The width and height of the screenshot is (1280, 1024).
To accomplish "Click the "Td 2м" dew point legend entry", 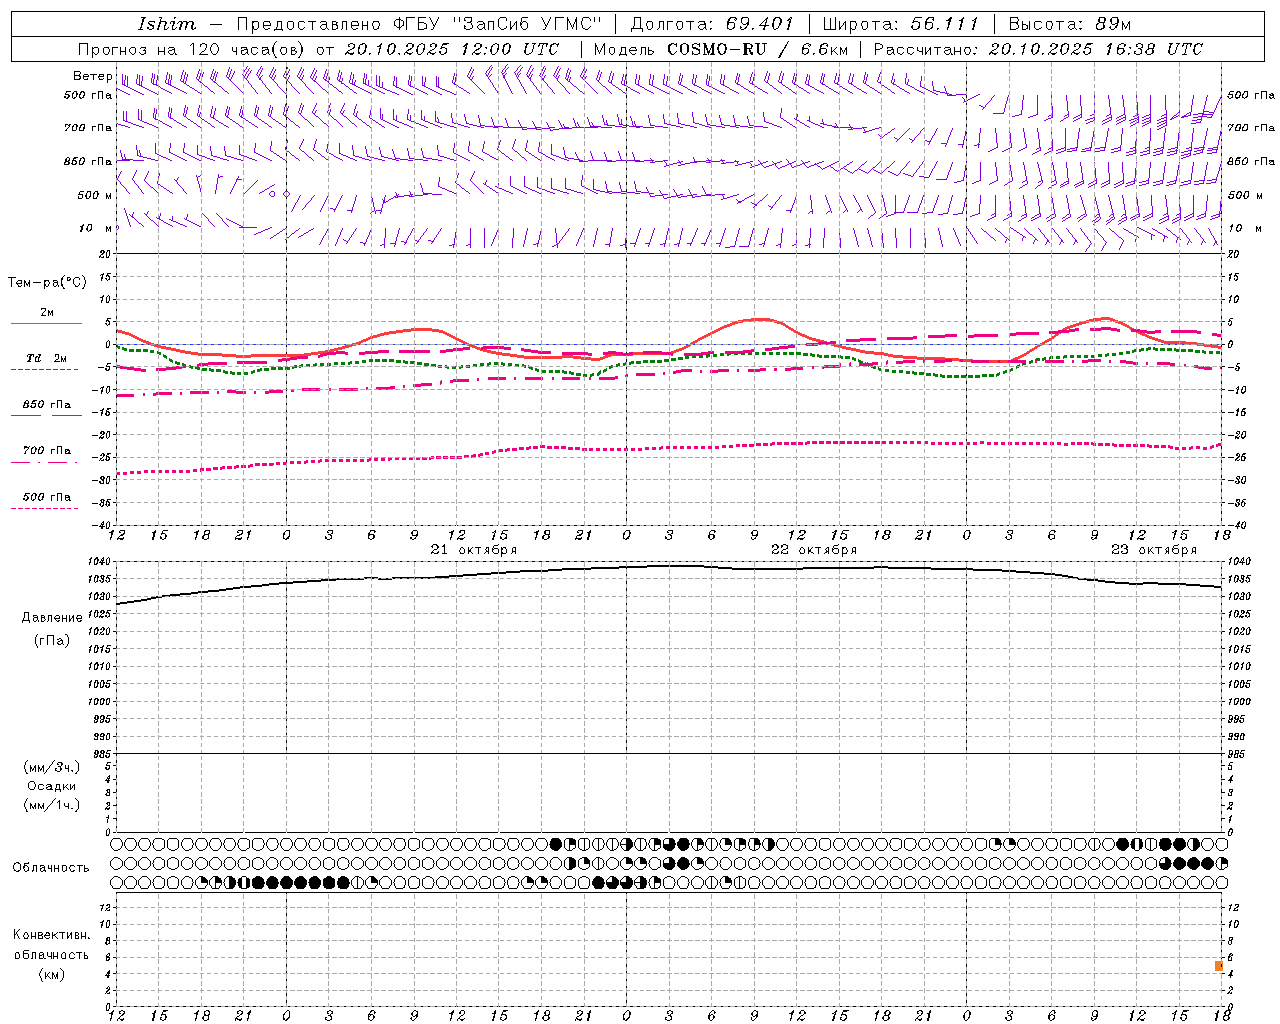I will [46, 358].
